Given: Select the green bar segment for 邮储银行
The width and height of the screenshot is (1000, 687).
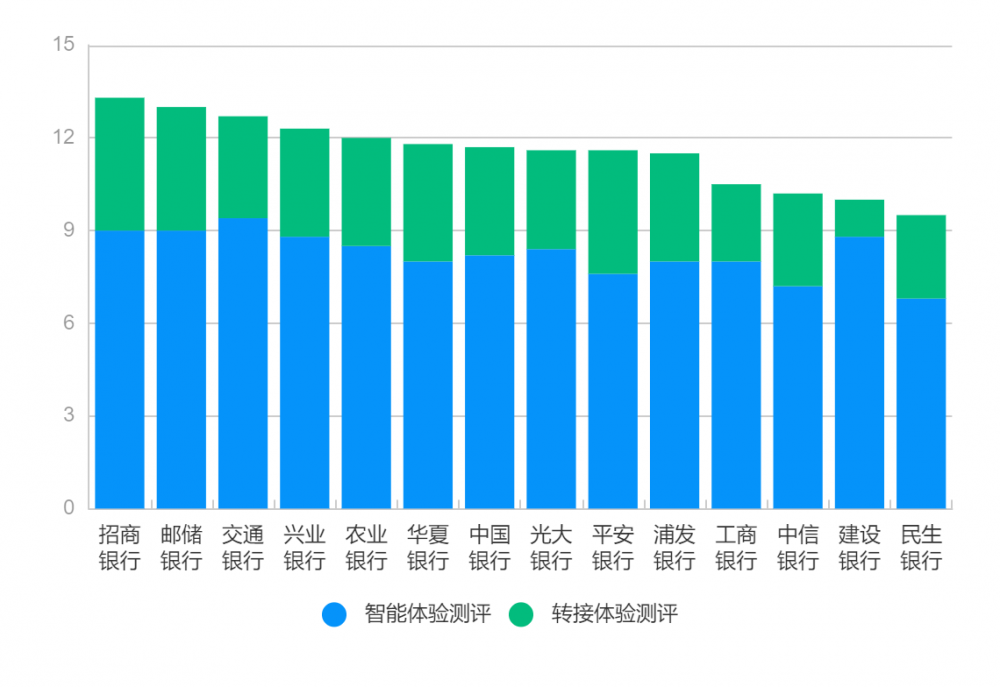Looking at the screenshot, I should [182, 168].
